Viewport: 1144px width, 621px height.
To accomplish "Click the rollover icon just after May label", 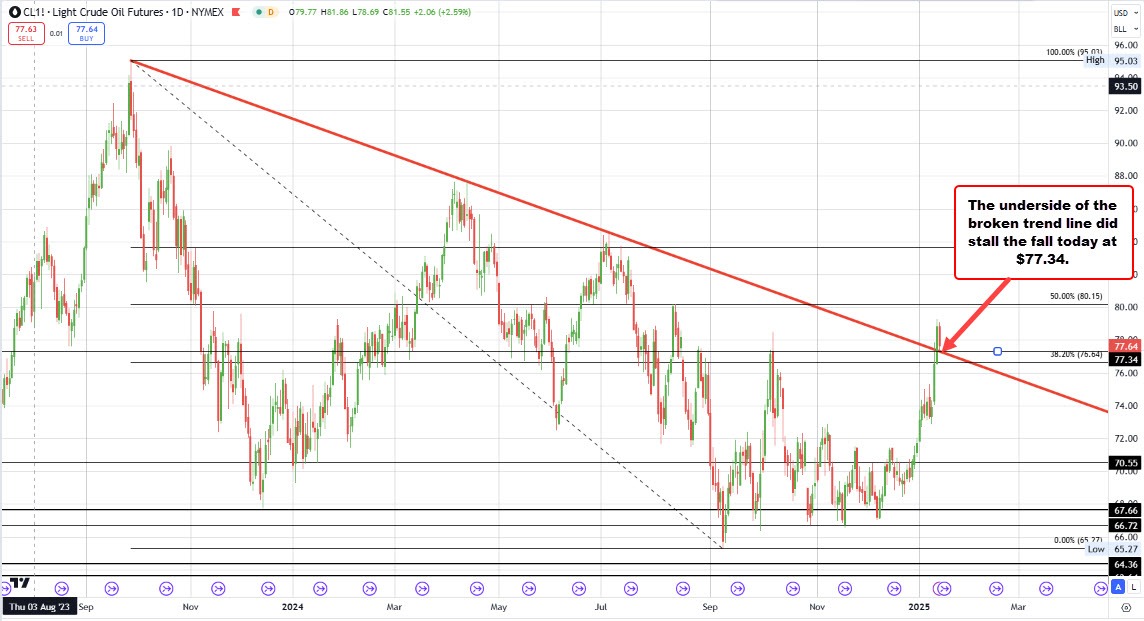I will click(x=527, y=588).
